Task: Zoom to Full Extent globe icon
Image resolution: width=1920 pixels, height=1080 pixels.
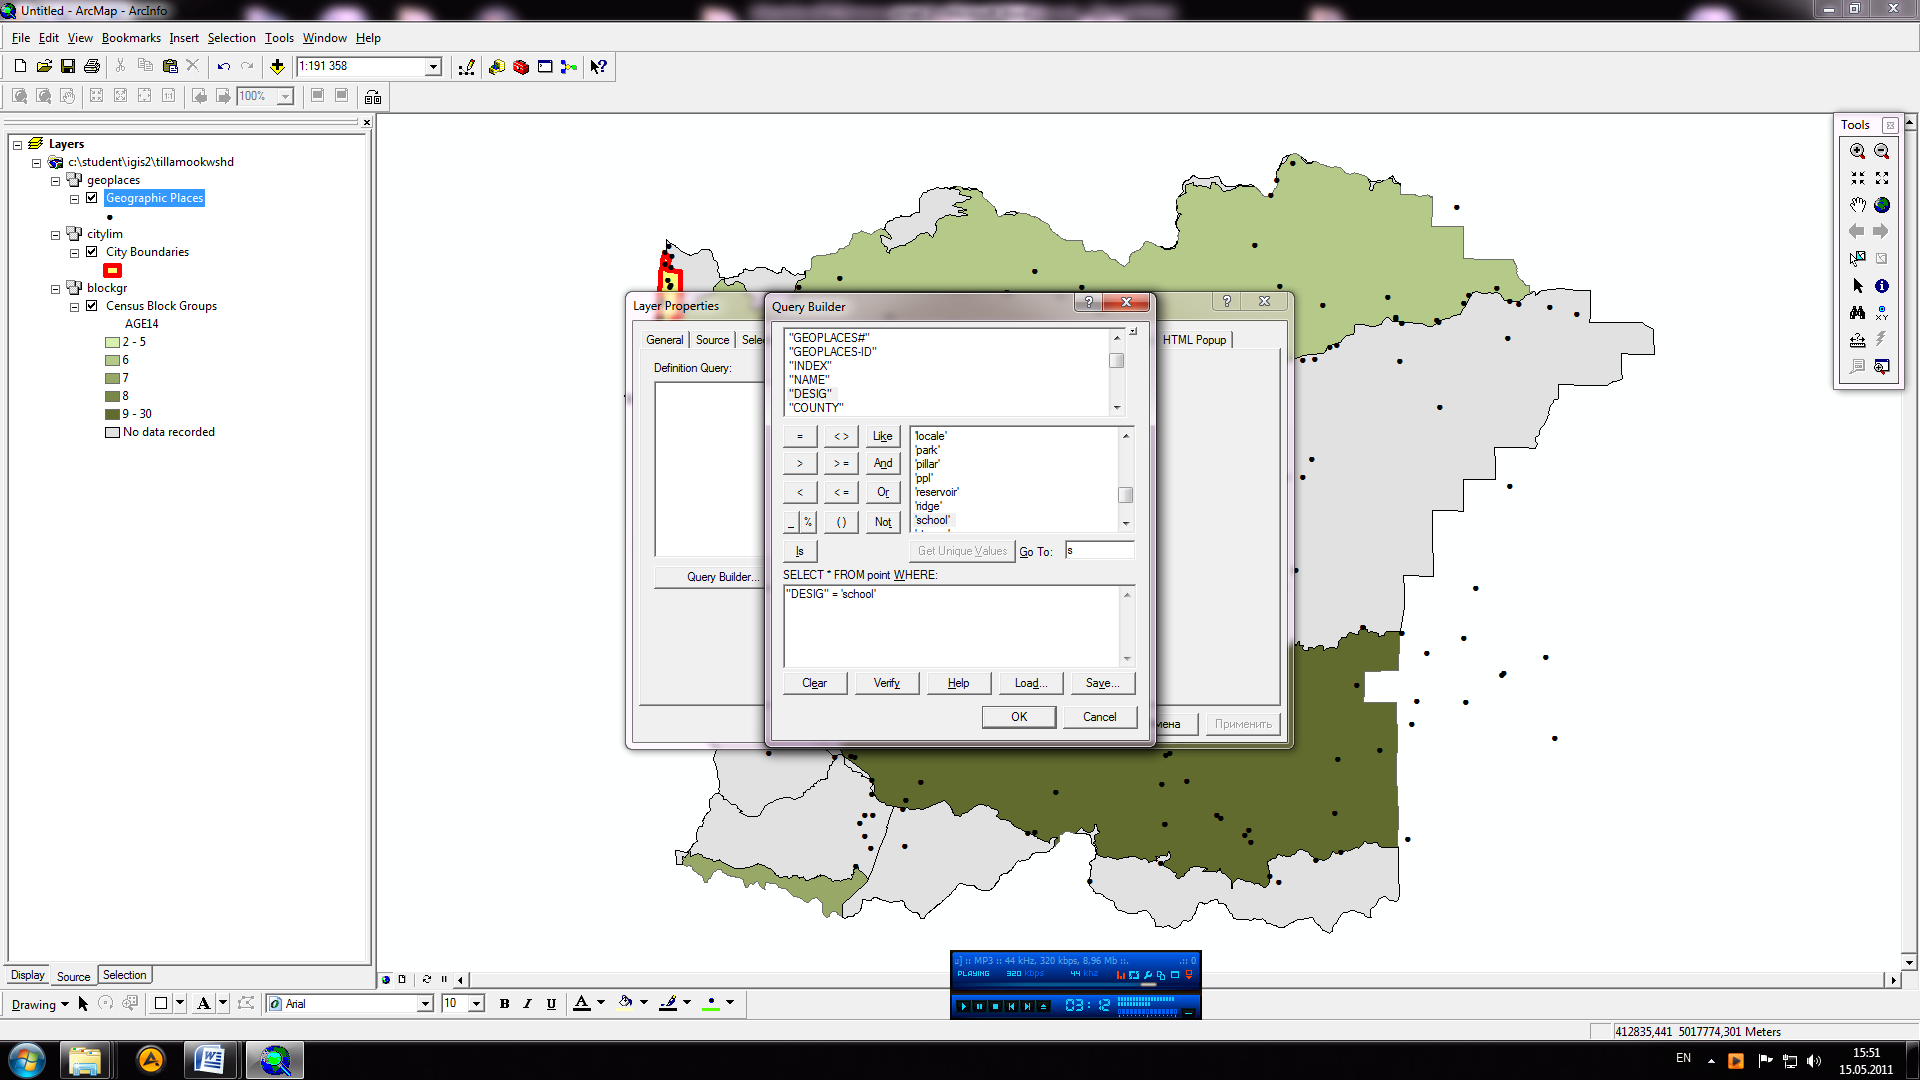Action: coord(1882,205)
